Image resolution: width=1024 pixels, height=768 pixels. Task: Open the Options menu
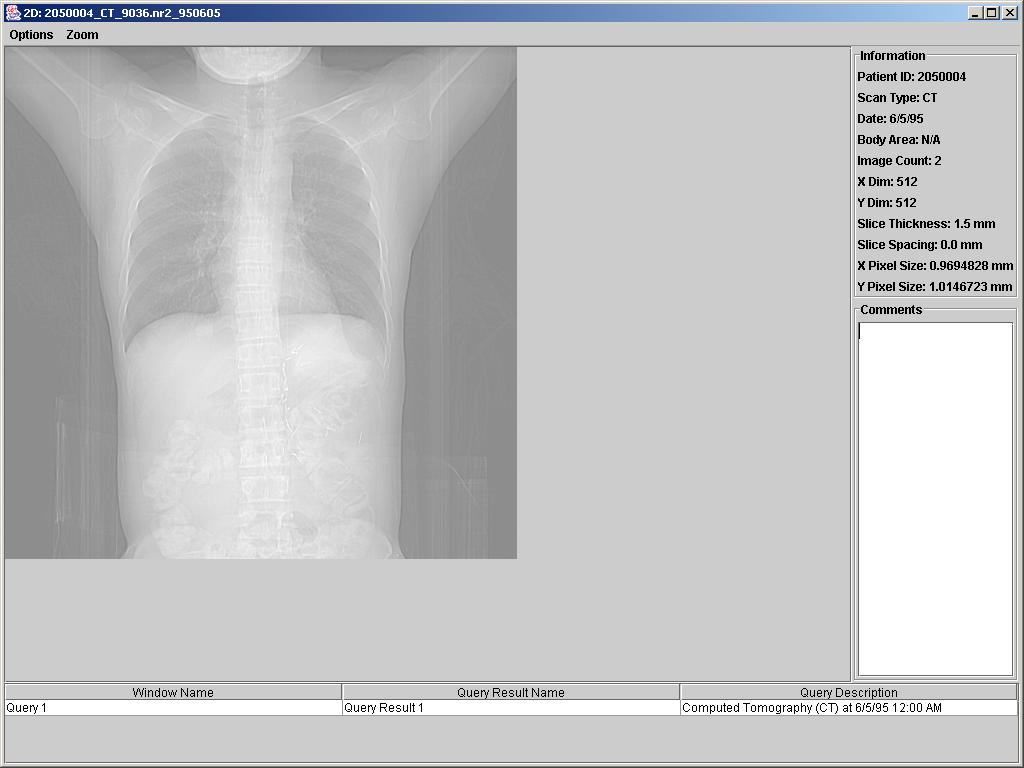point(31,35)
